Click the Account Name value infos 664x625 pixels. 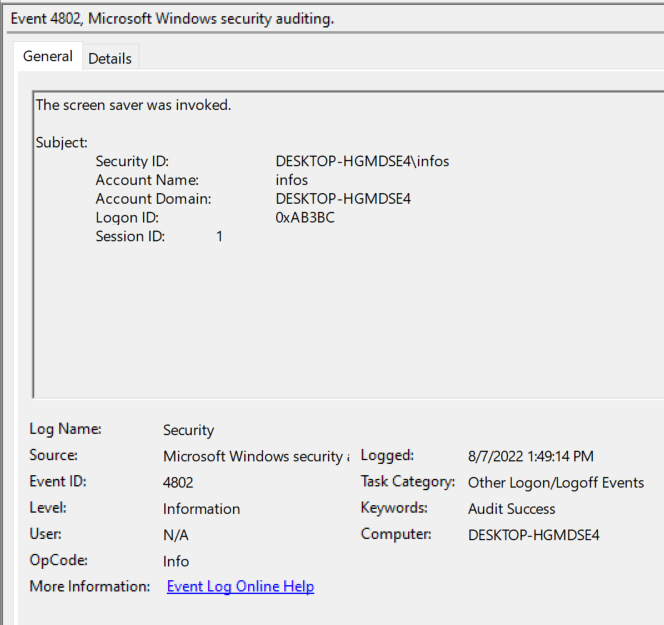292,180
